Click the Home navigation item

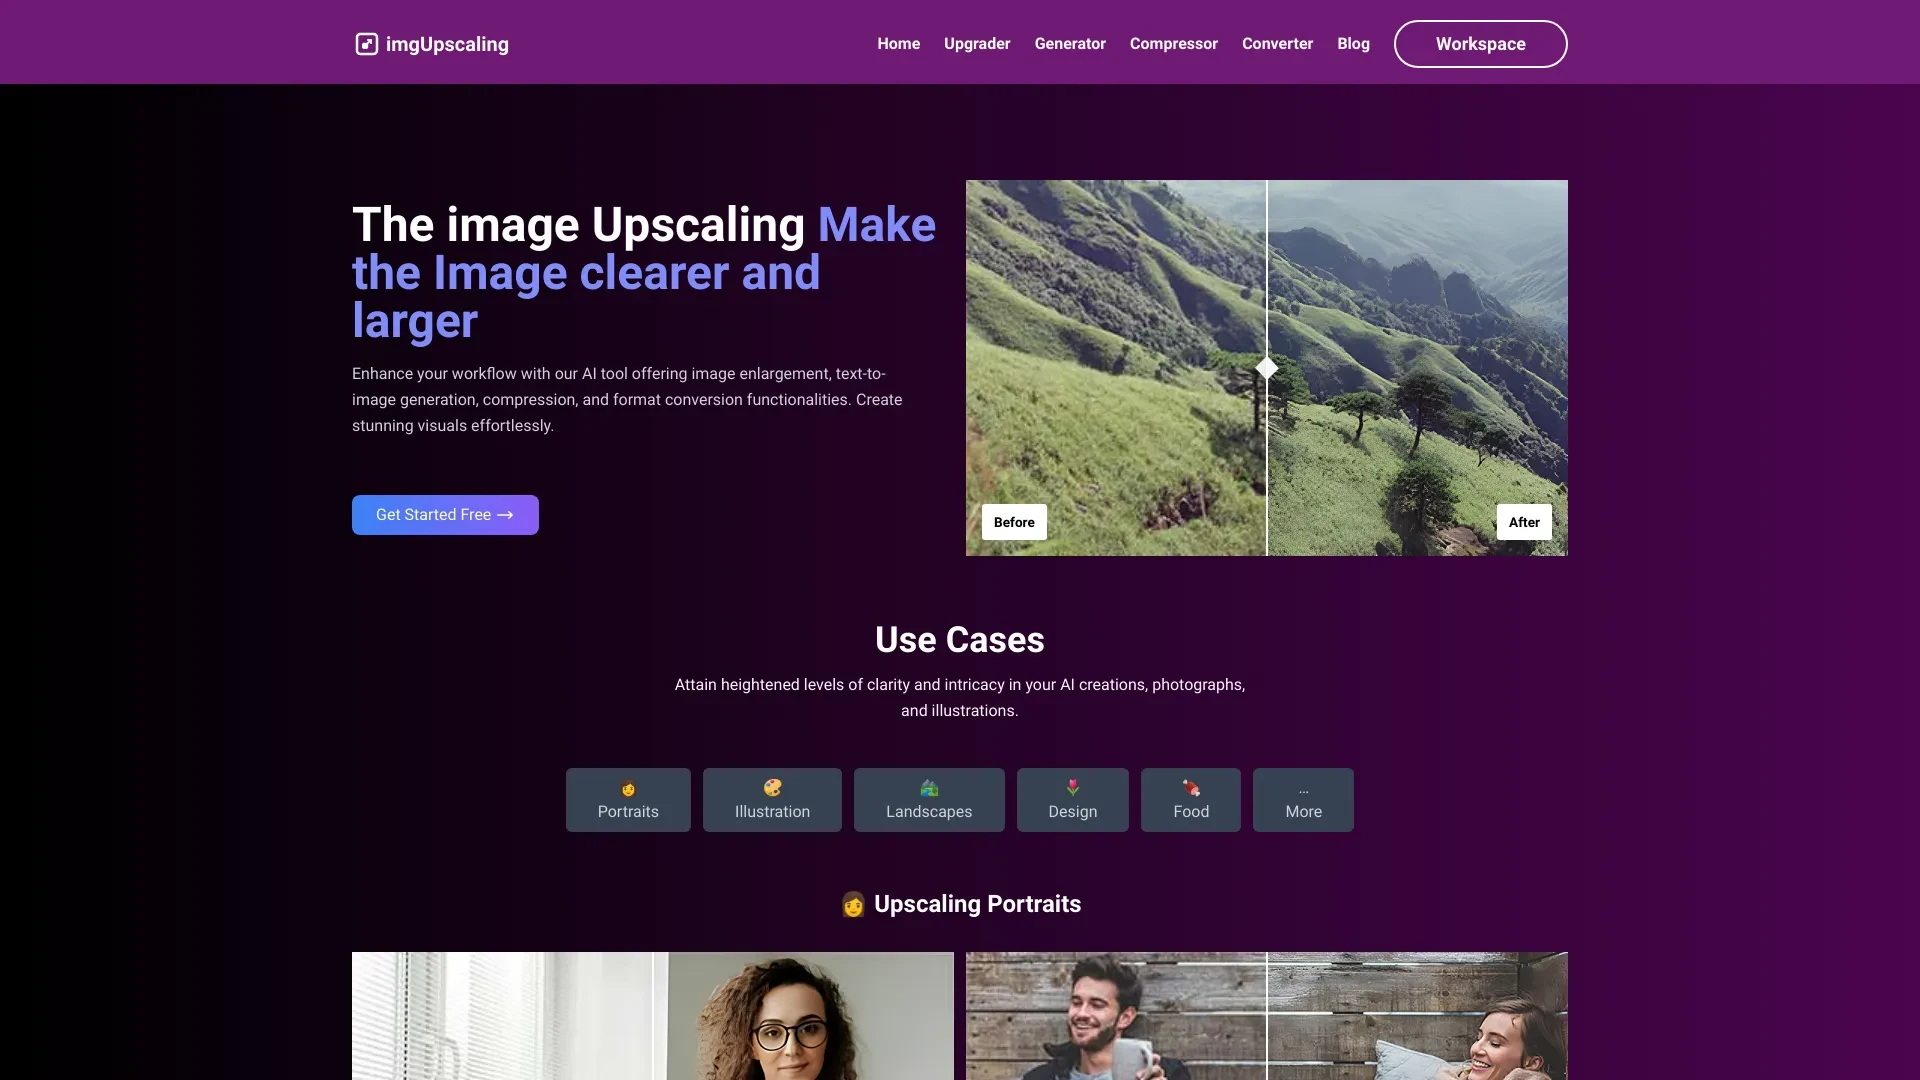click(x=898, y=44)
